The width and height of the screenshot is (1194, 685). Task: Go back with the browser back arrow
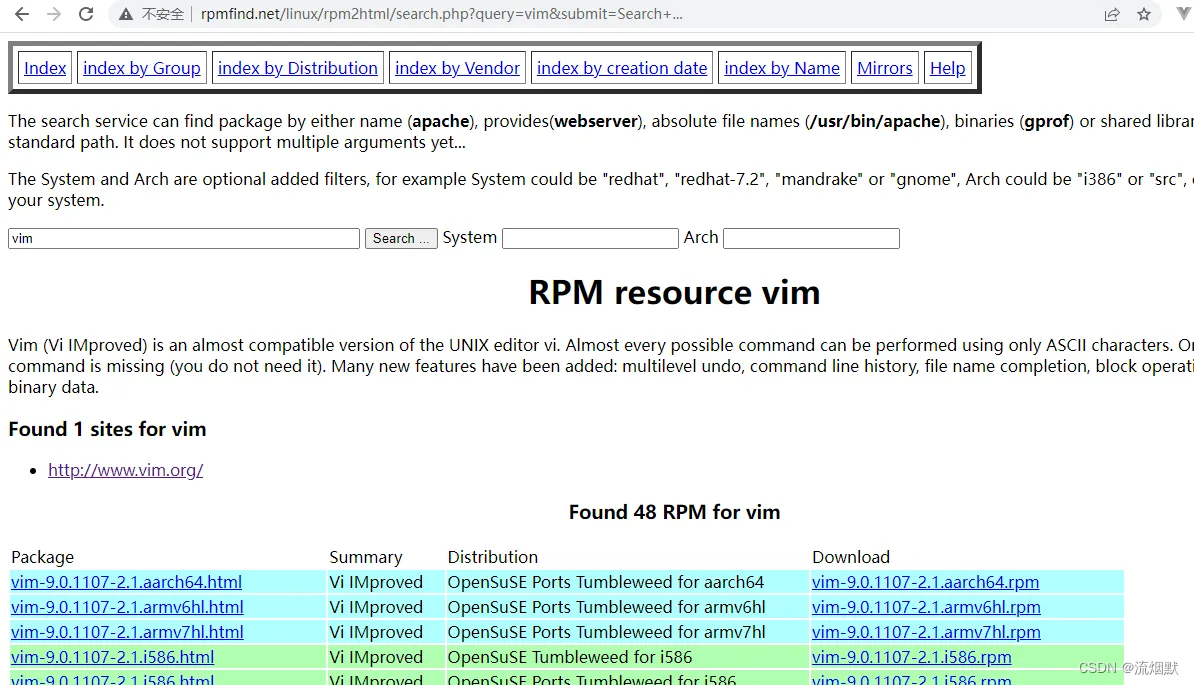22,14
